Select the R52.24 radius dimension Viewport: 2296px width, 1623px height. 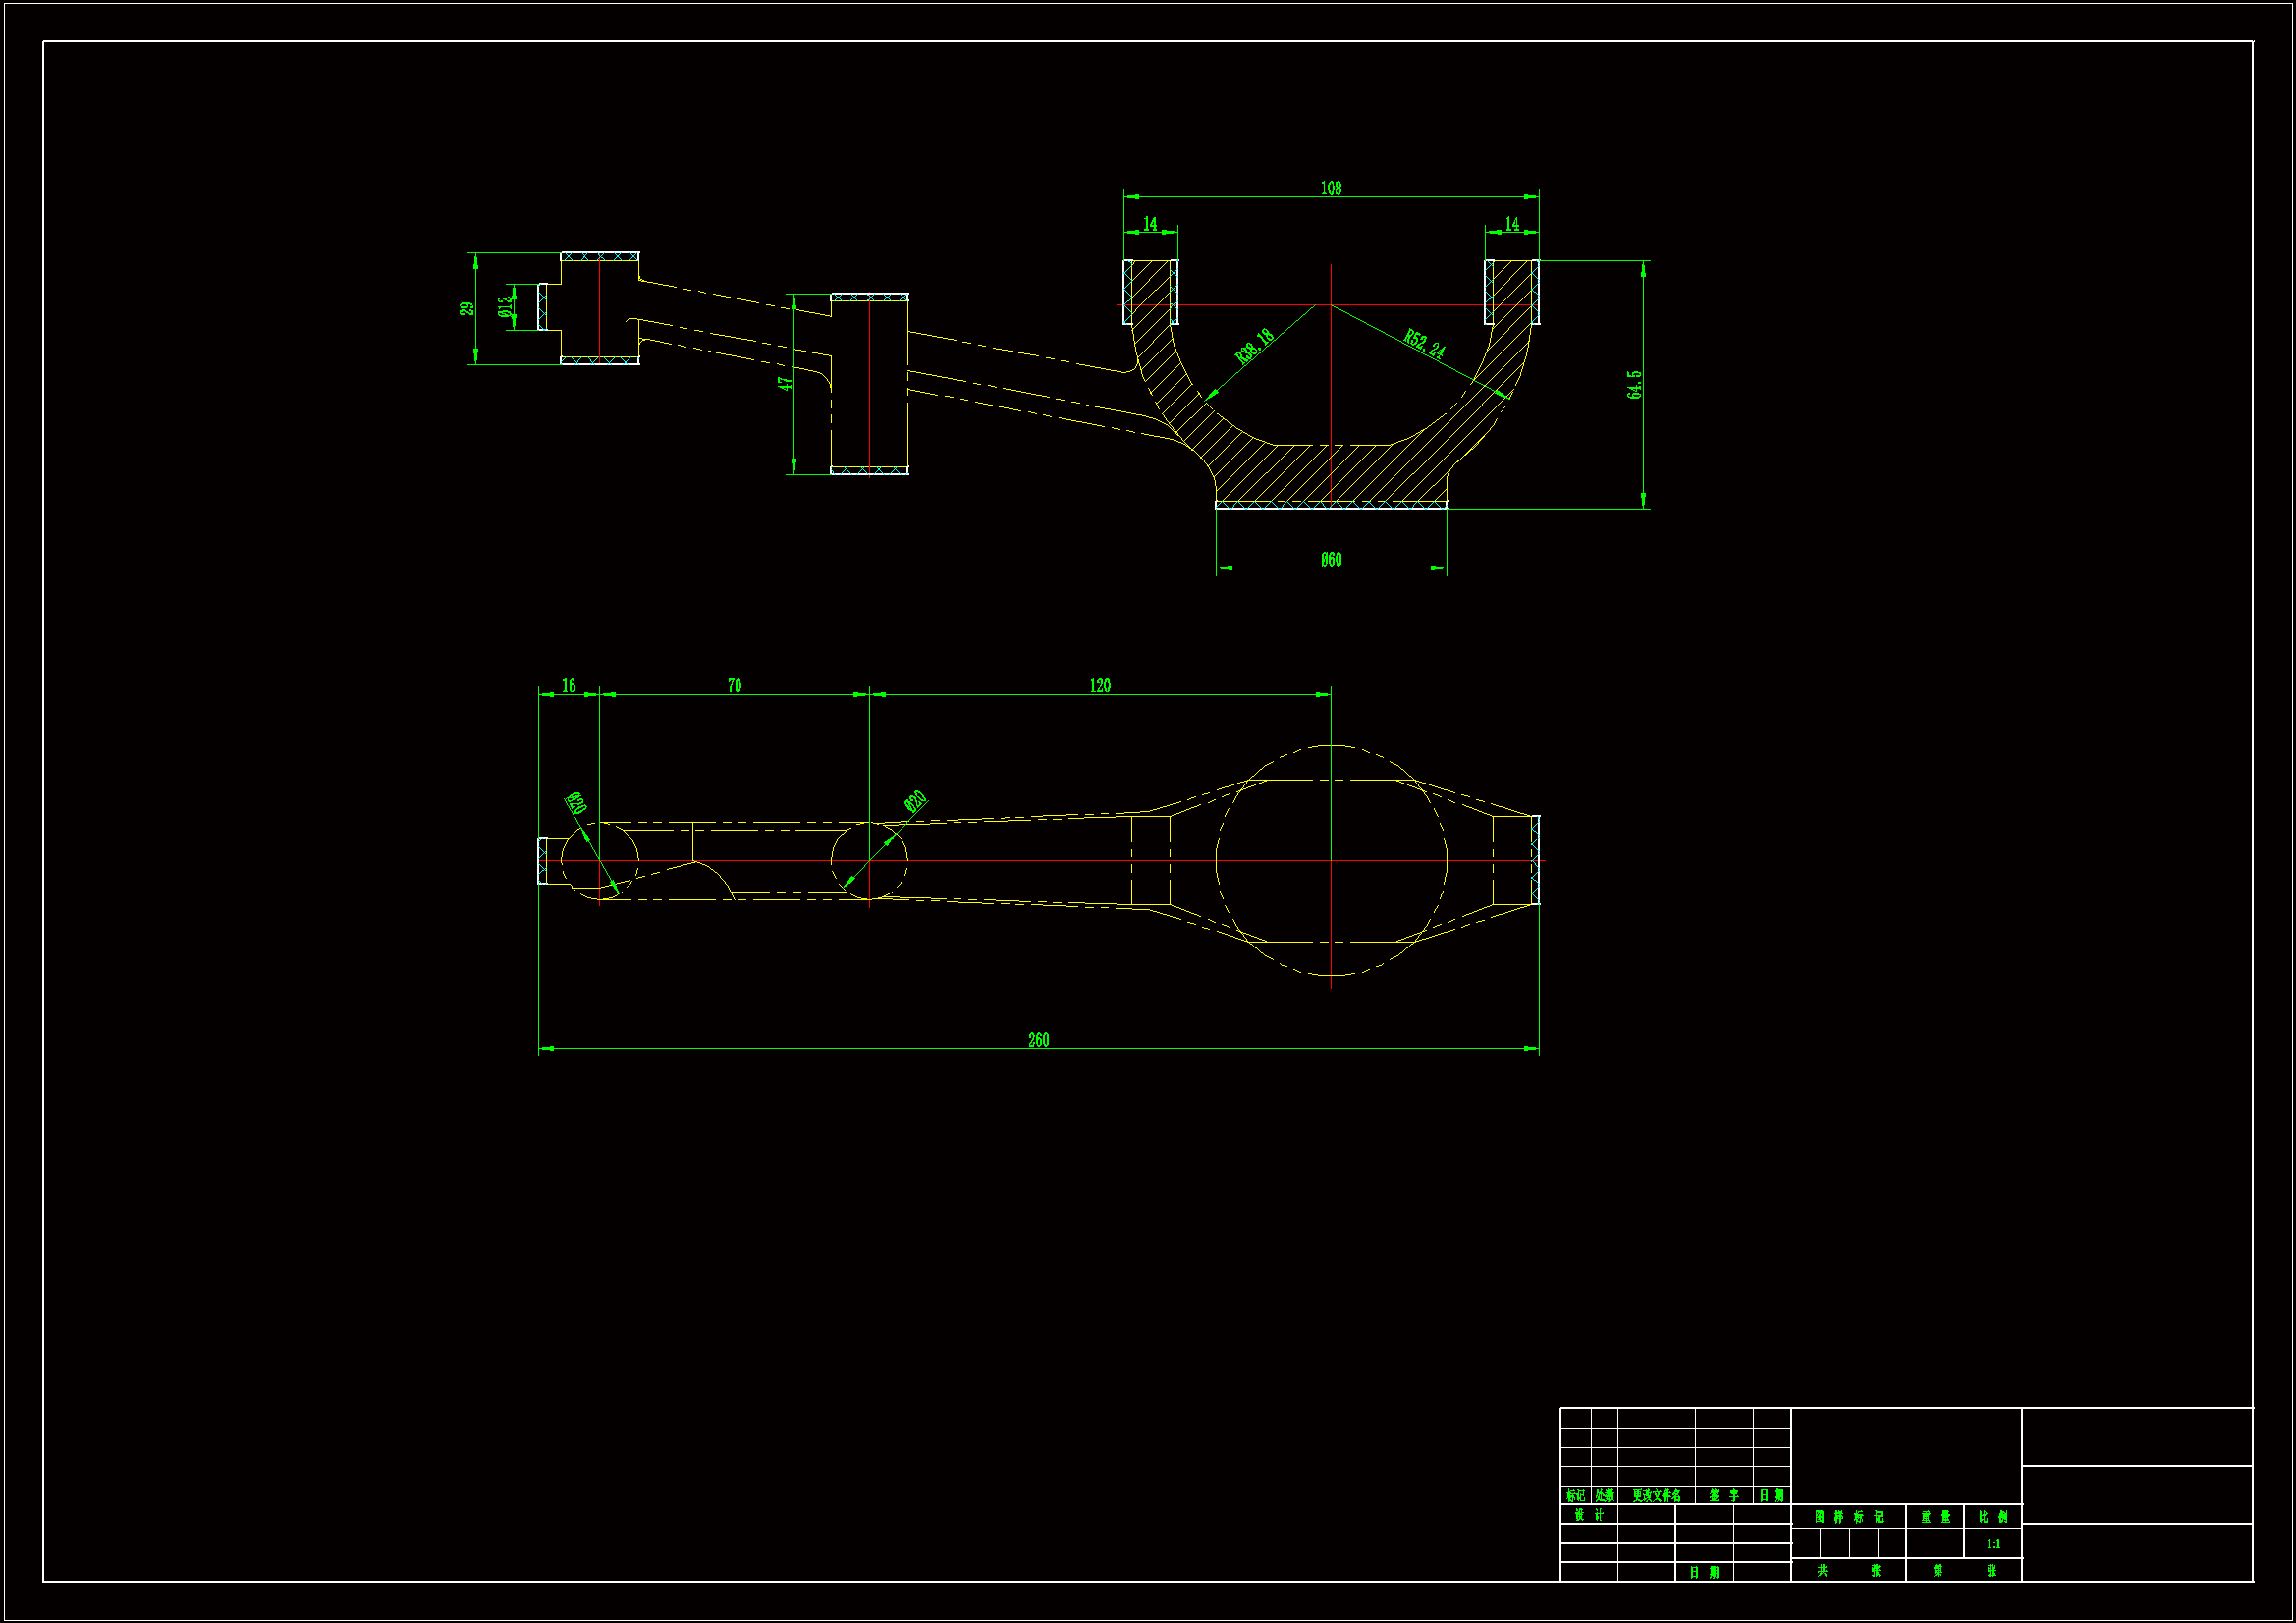(1423, 343)
